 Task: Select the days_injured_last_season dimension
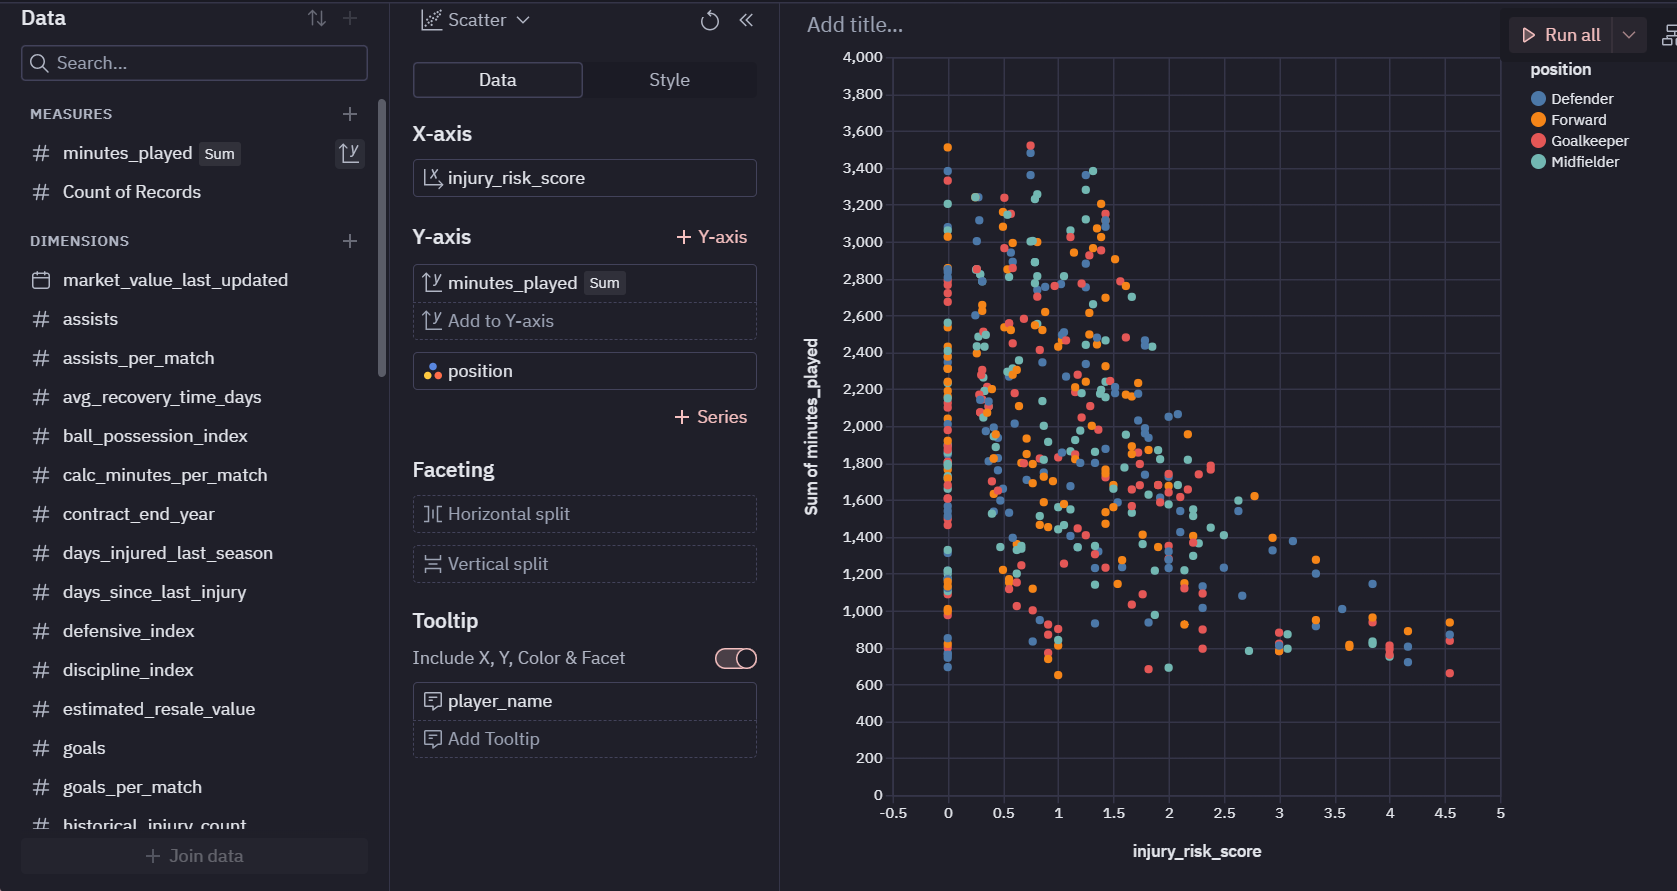pos(168,553)
